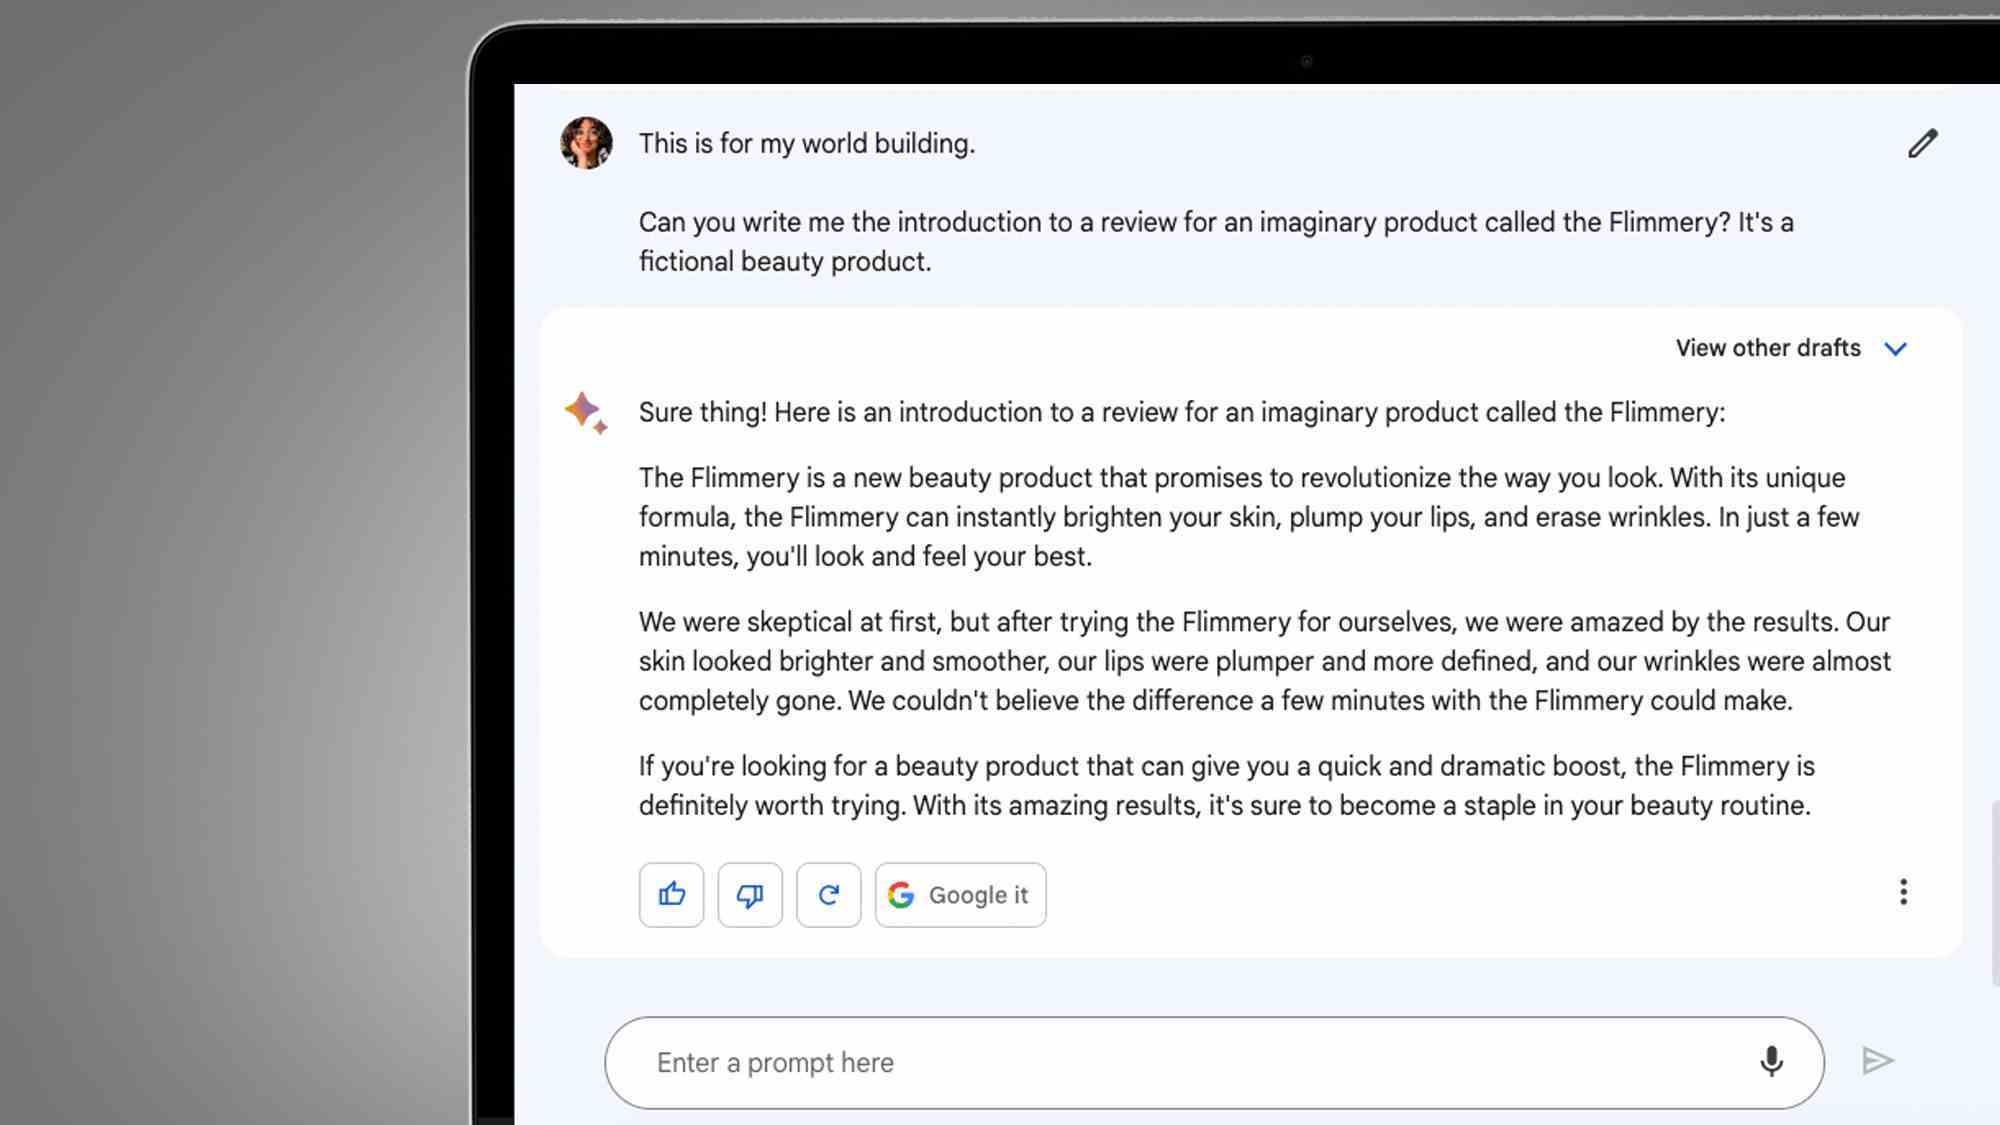Select the View other drafts chevron

pos(1897,348)
